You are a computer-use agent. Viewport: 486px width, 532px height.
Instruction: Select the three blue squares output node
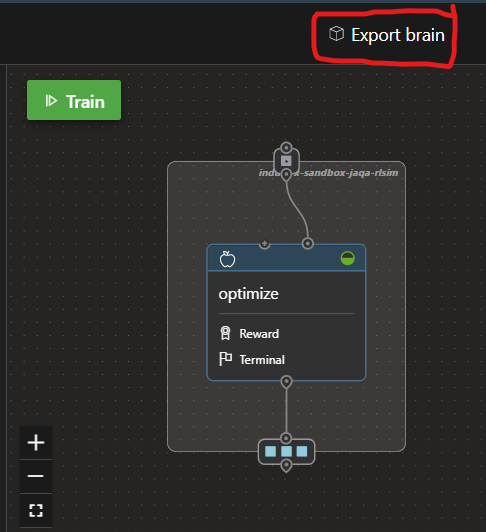[x=286, y=452]
